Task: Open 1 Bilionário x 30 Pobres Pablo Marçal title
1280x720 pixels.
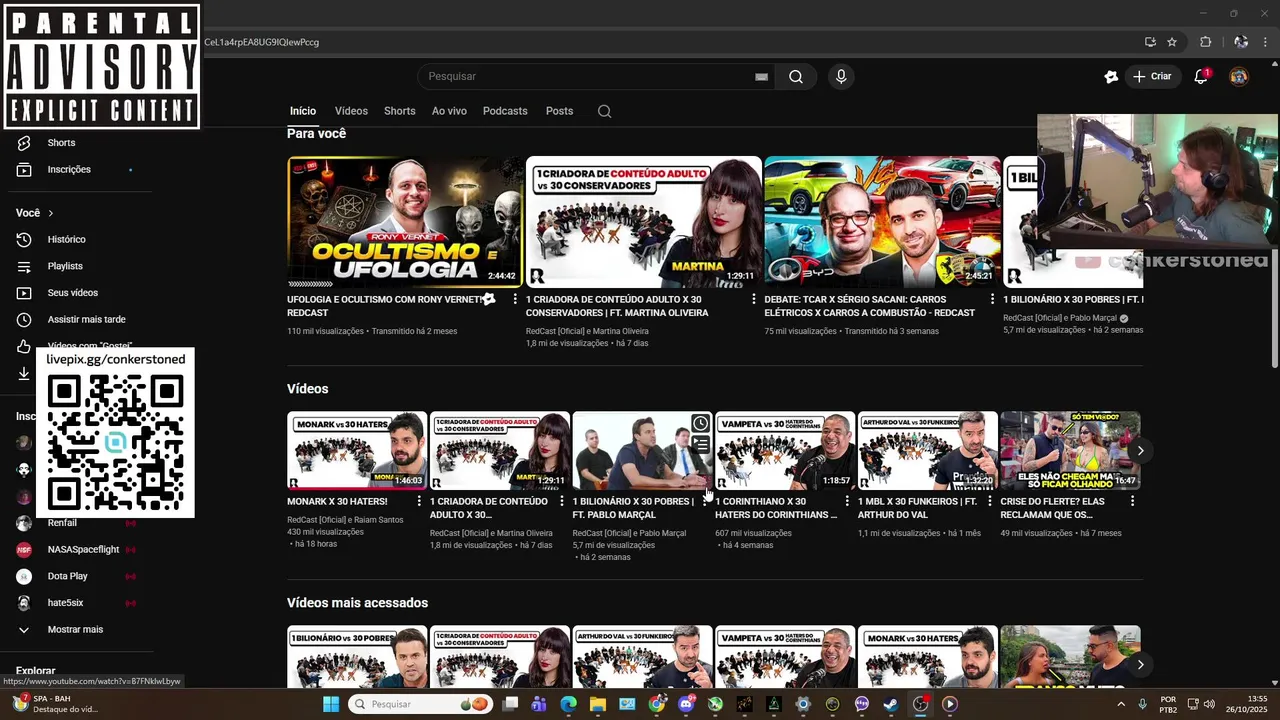Action: [x=633, y=508]
